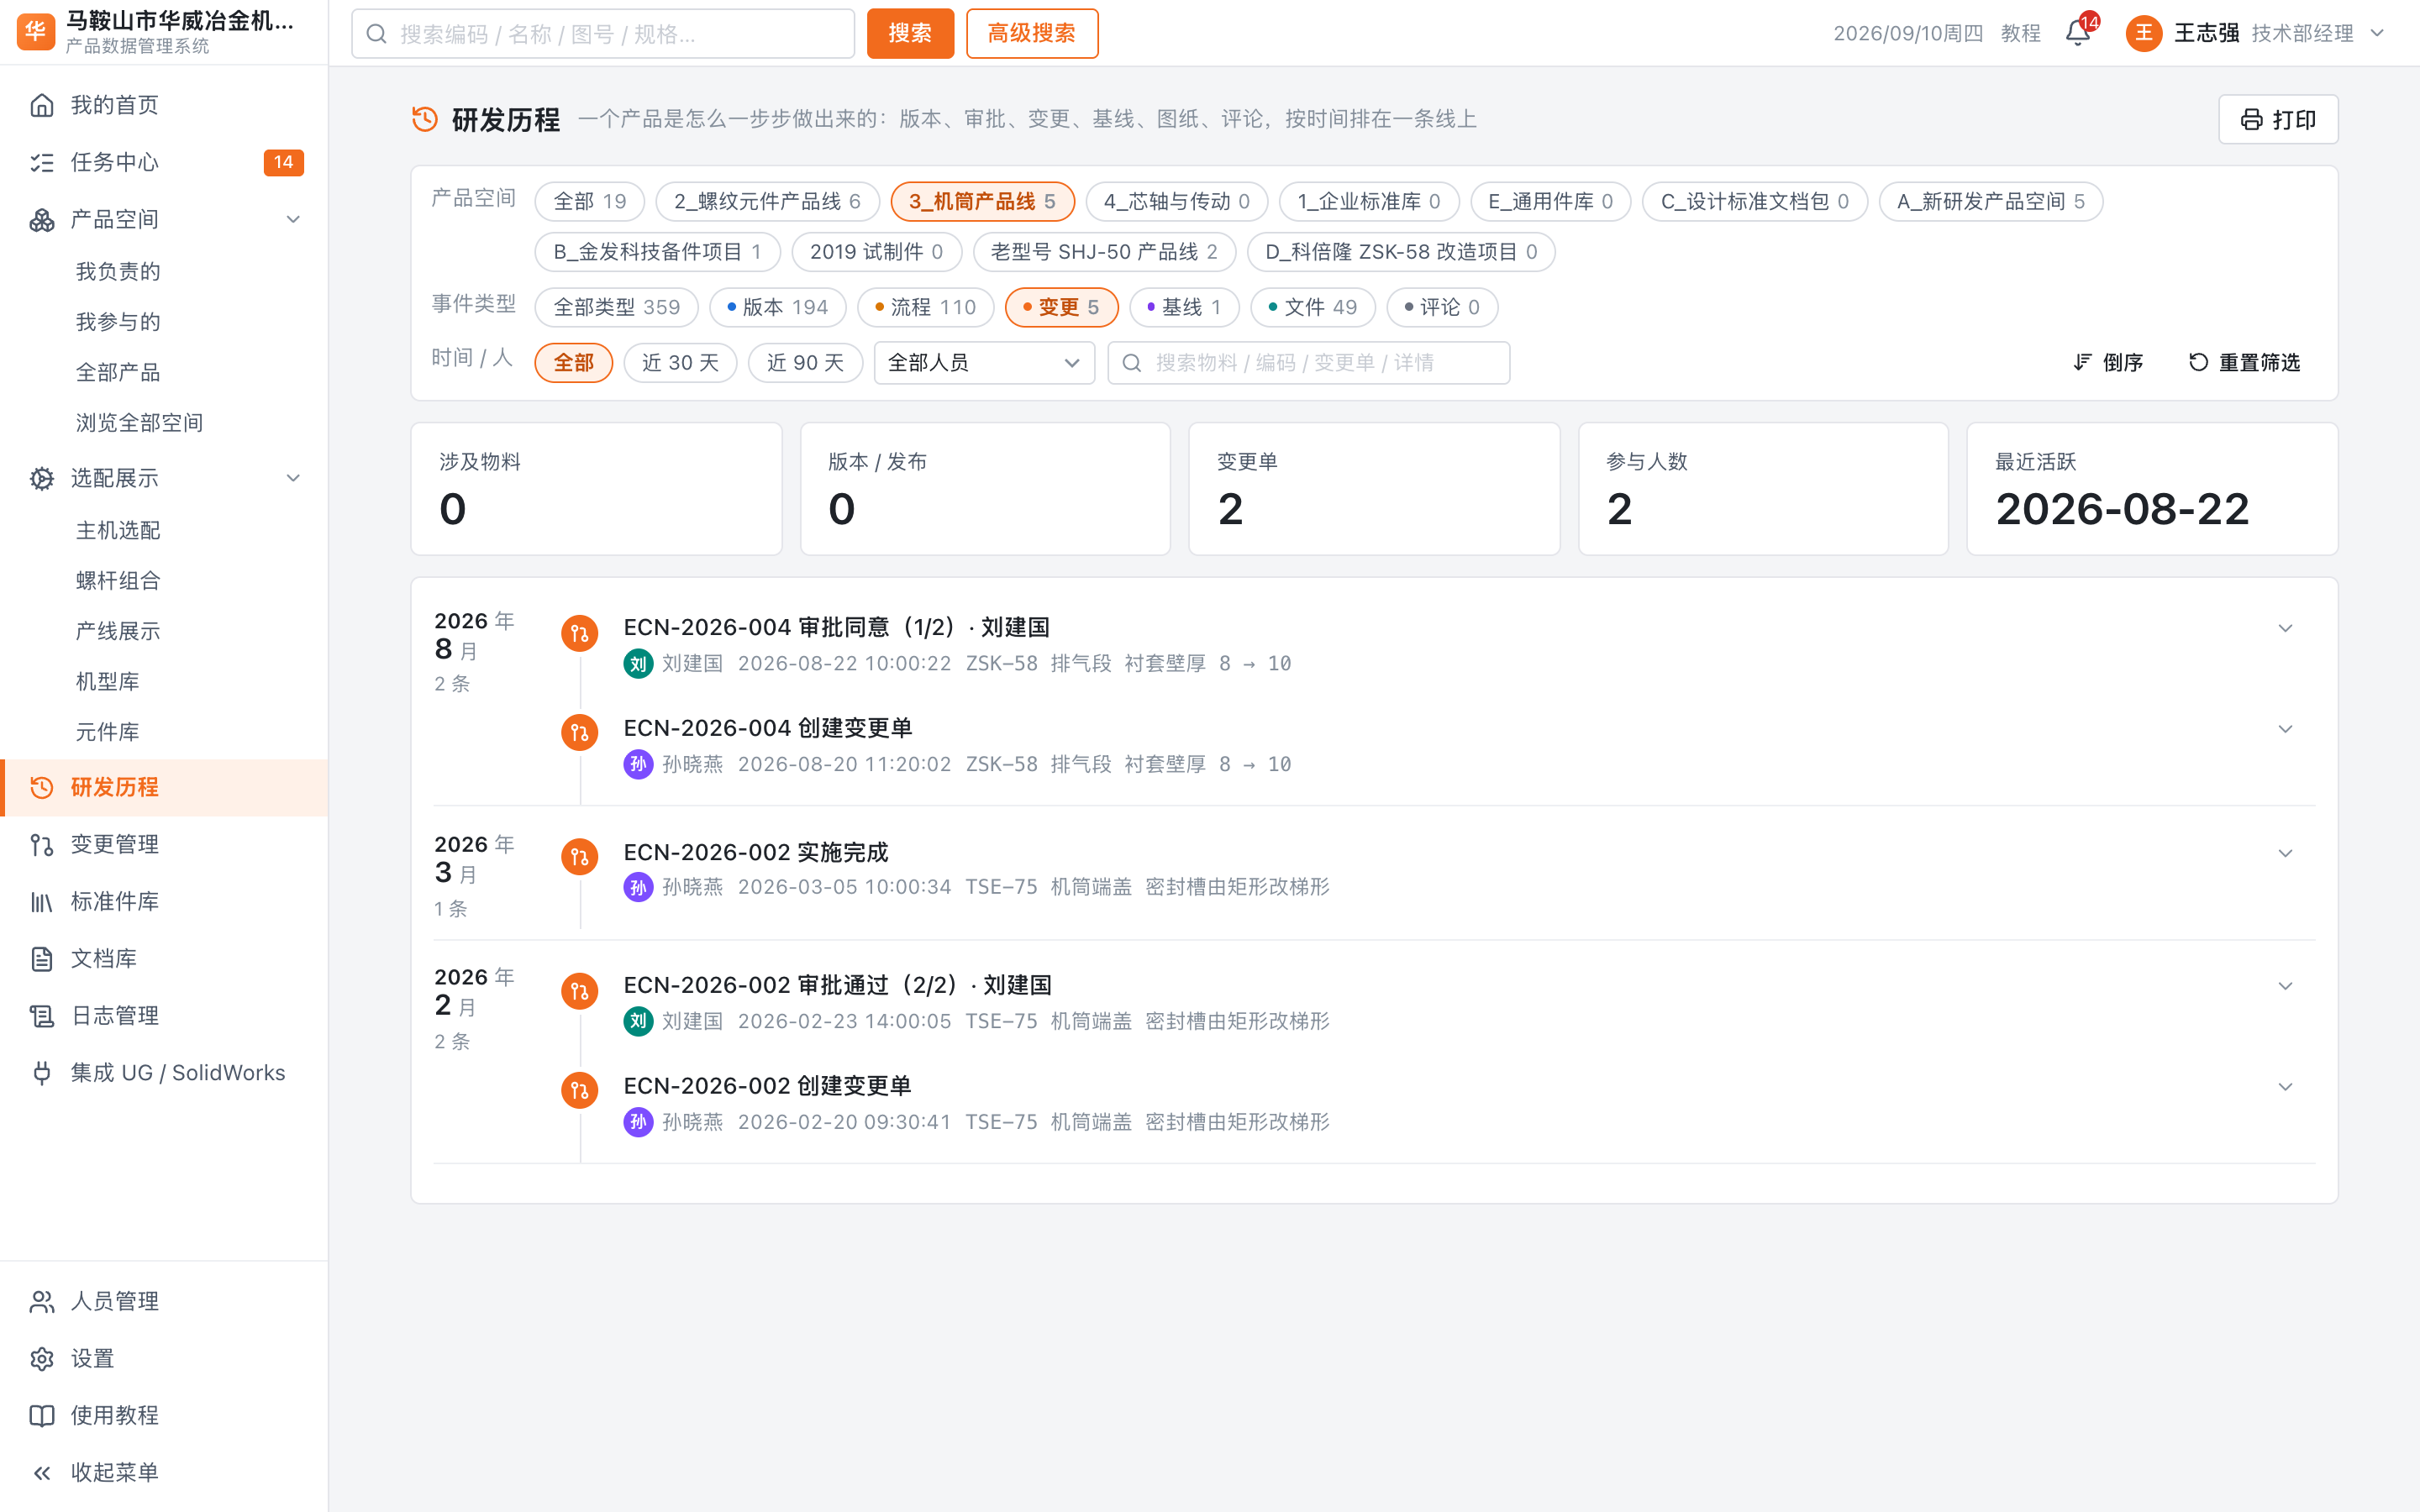The image size is (2420, 1512).
Task: Open 全部产品 submenu item
Action: click(118, 372)
